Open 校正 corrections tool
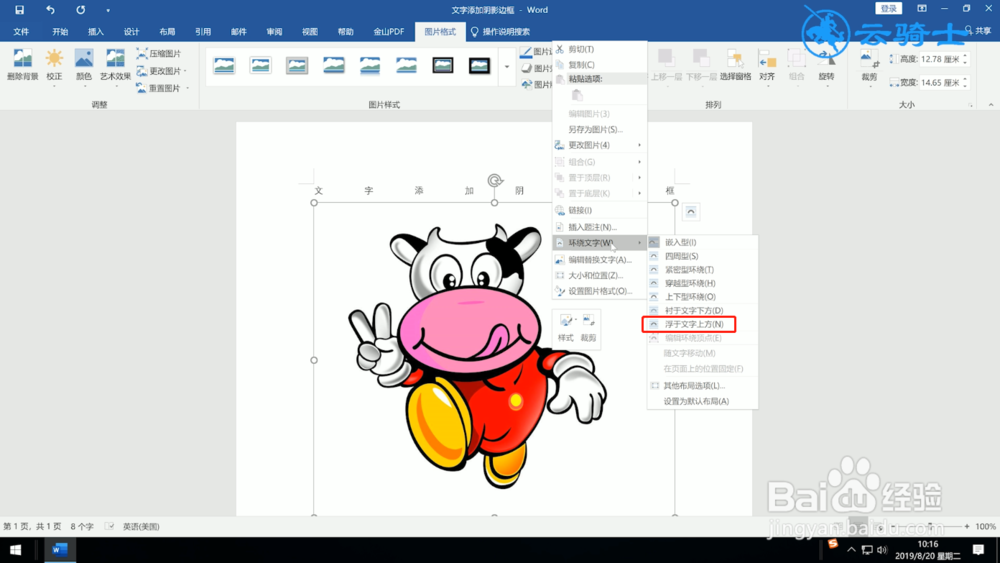This screenshot has width=1000, height=563. 54,66
